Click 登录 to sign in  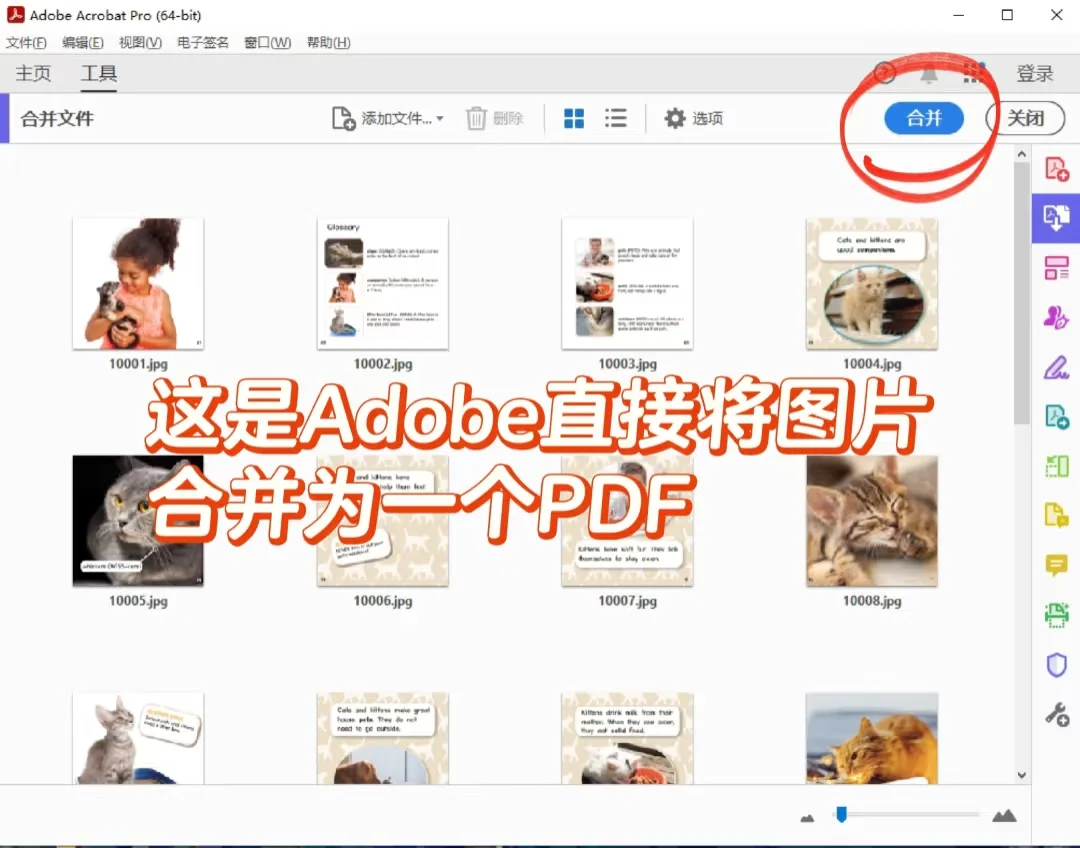coord(1035,73)
